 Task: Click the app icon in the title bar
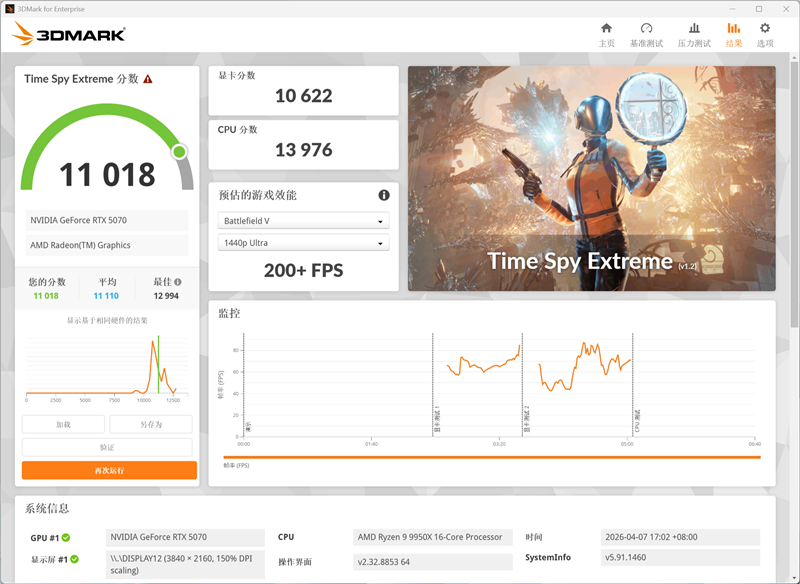click(10, 8)
